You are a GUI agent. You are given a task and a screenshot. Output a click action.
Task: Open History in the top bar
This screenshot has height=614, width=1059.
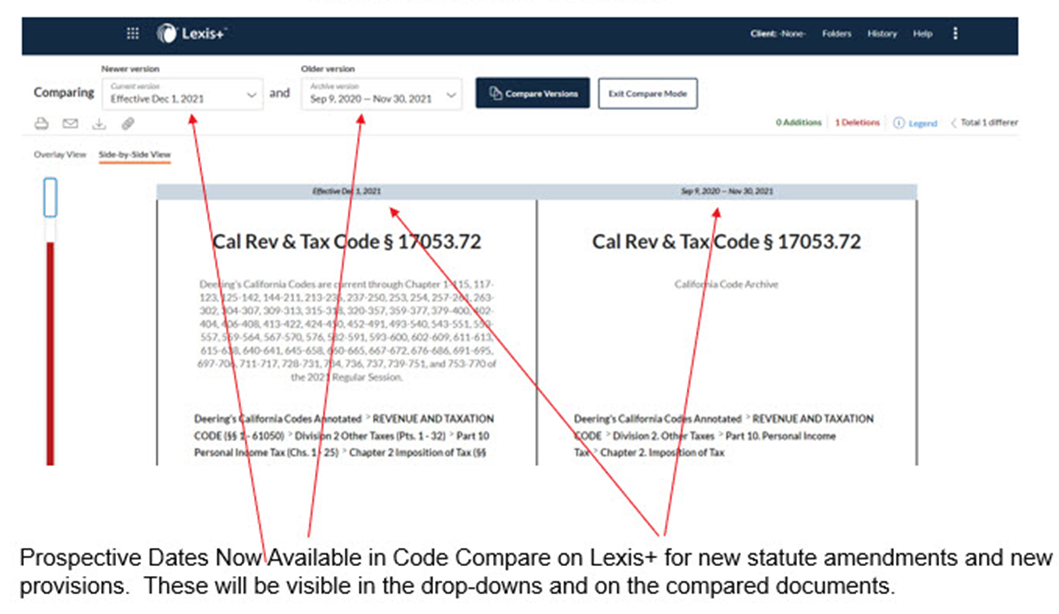(882, 34)
